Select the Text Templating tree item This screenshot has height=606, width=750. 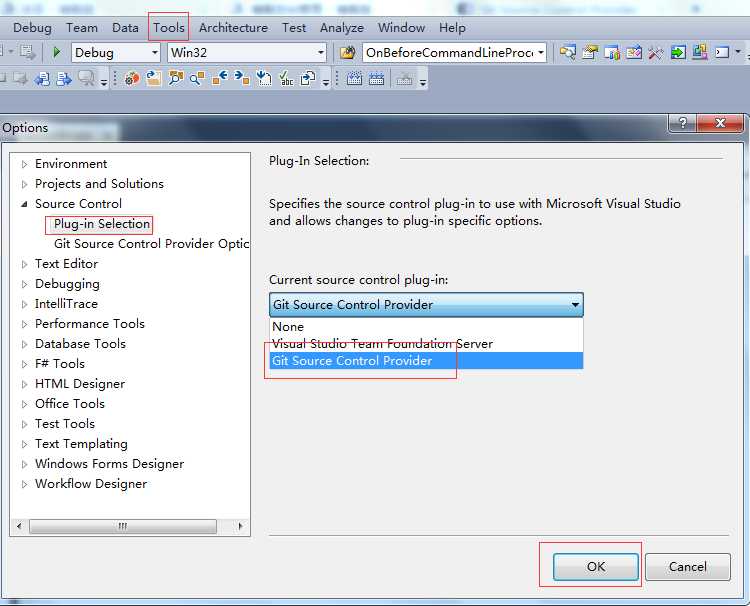coord(81,444)
